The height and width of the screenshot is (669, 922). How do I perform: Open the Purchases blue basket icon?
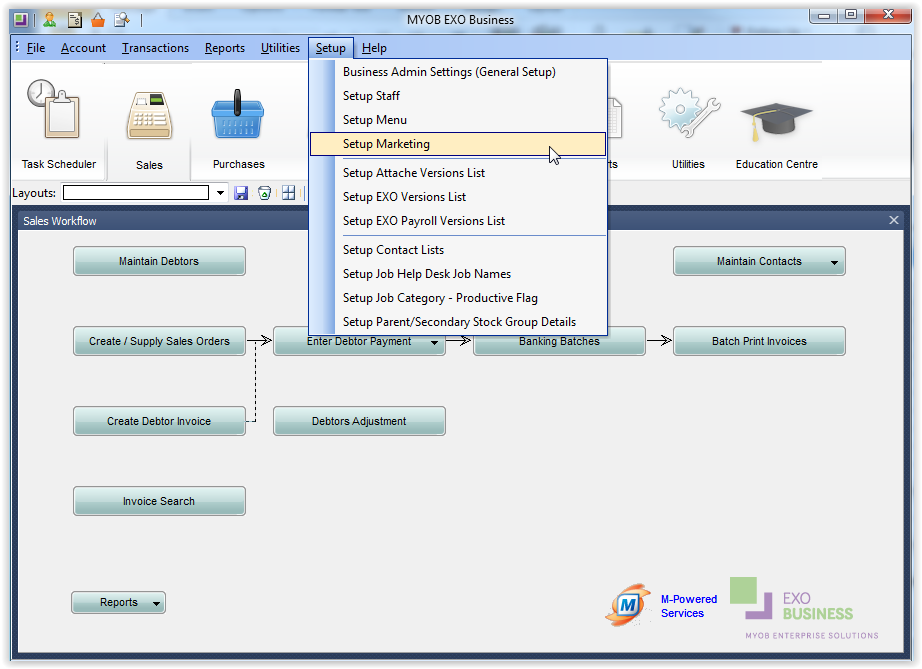238,113
